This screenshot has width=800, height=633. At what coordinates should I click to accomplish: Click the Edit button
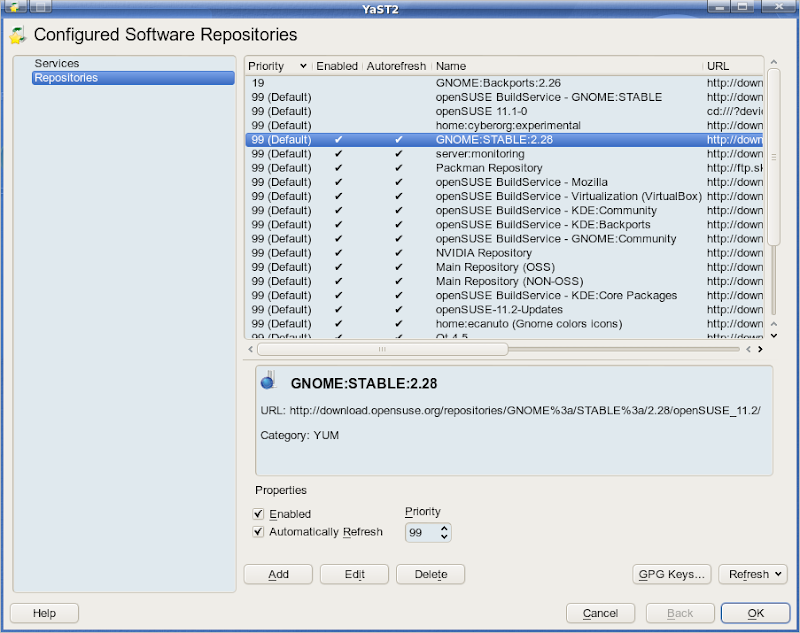pos(354,574)
